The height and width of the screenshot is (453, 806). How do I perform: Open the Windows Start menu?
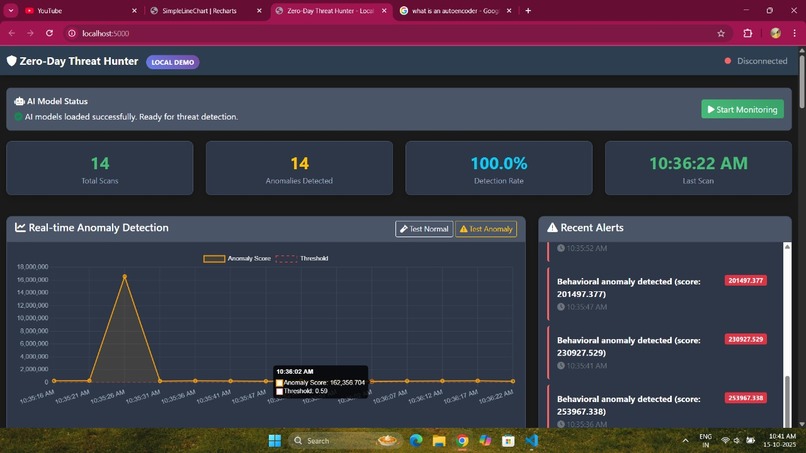coord(275,441)
